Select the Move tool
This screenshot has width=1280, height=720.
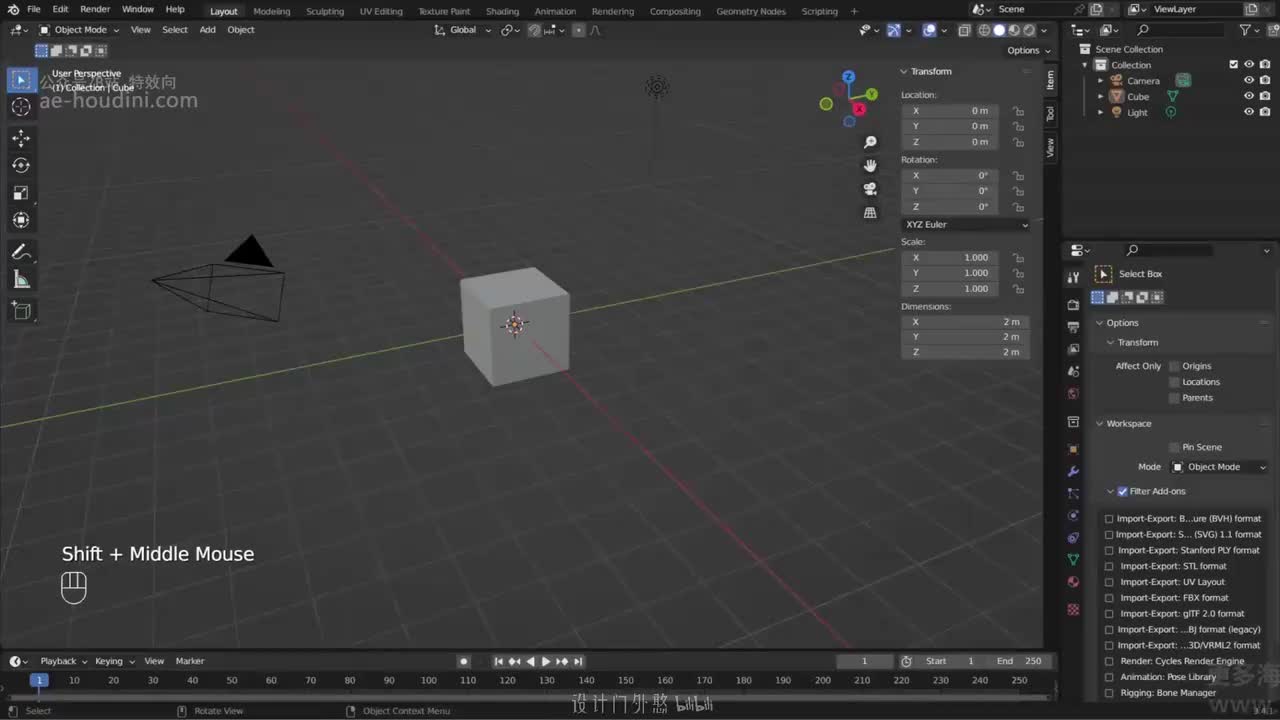click(x=21, y=138)
